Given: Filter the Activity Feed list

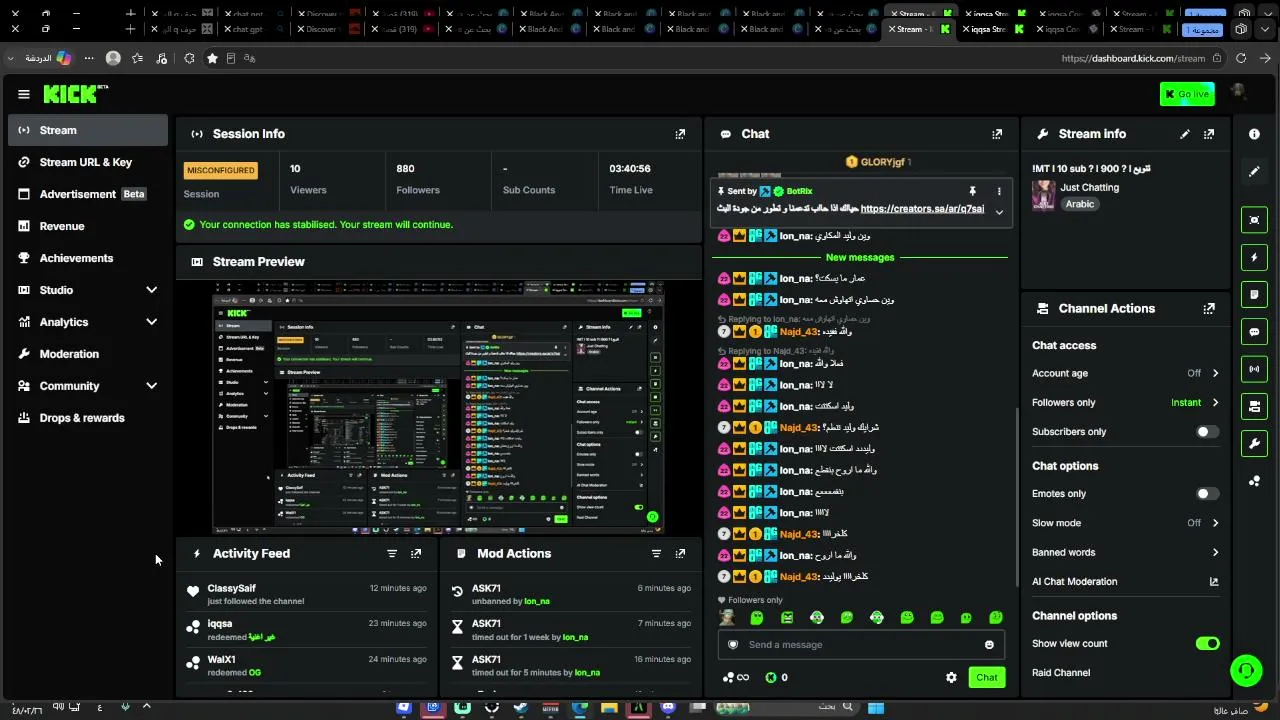Looking at the screenshot, I should coord(392,554).
